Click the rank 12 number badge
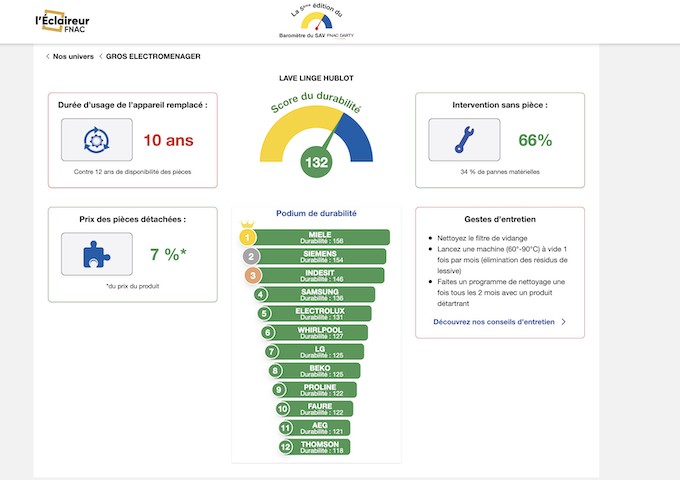The width and height of the screenshot is (680, 480). (285, 447)
